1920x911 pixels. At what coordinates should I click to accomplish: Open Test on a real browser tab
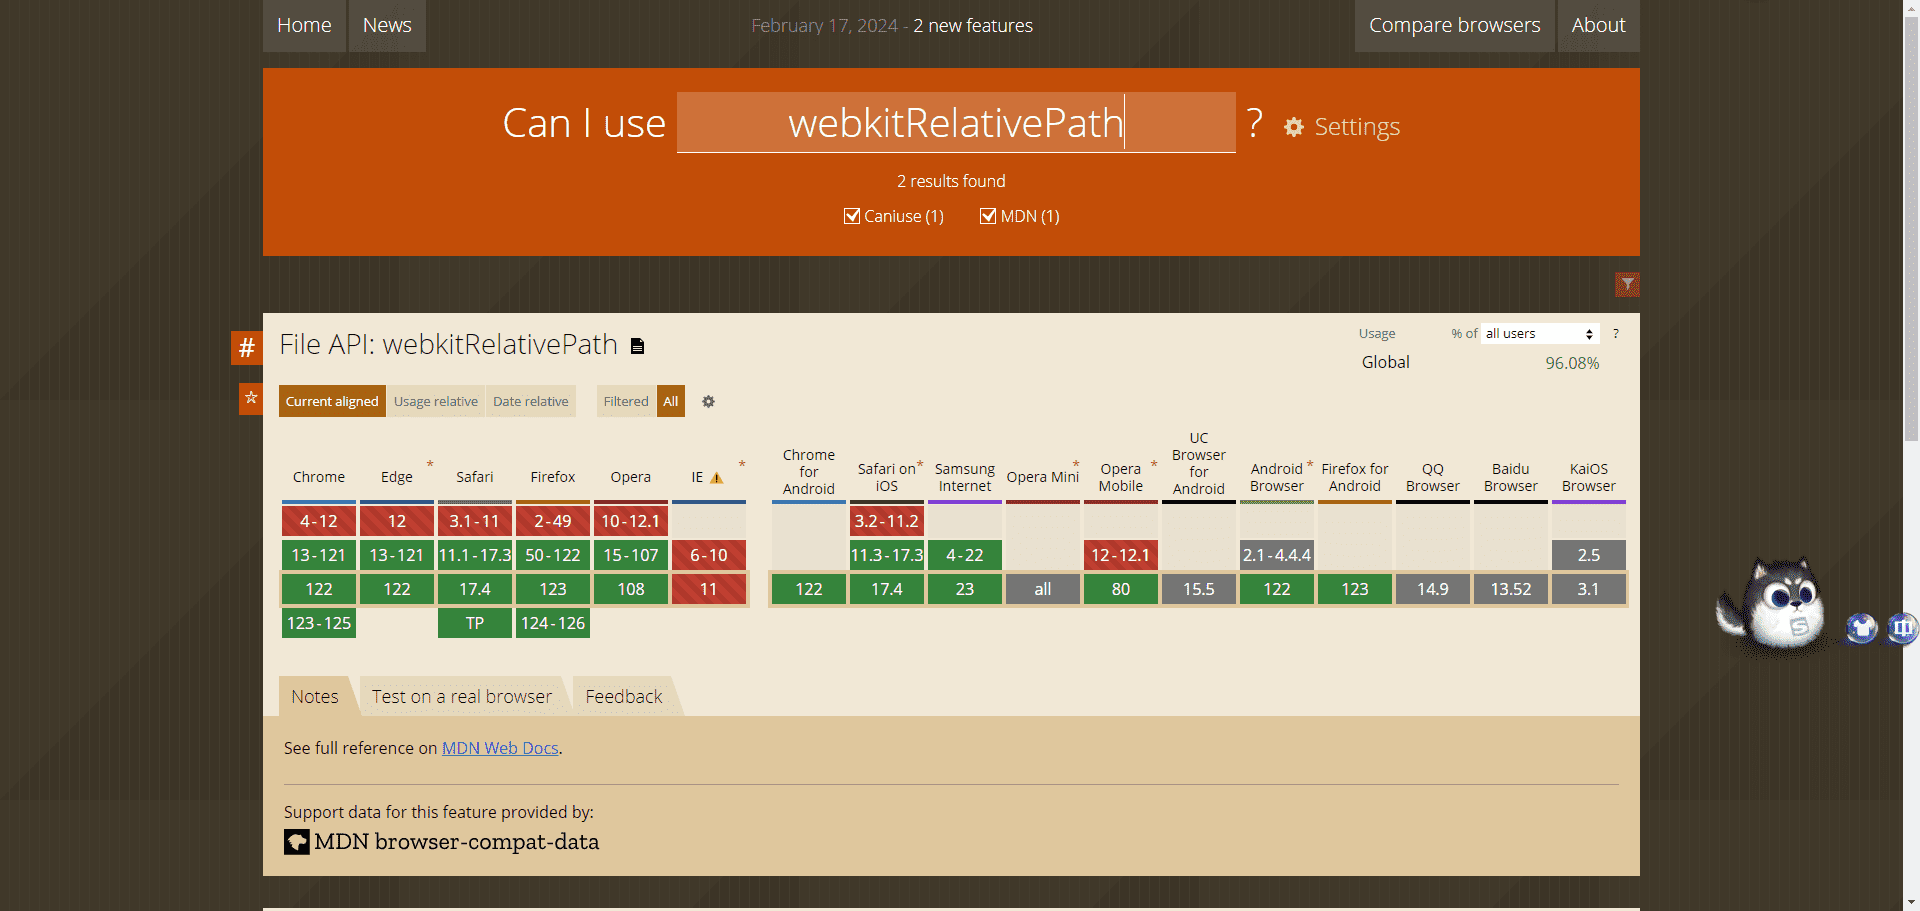click(x=462, y=696)
